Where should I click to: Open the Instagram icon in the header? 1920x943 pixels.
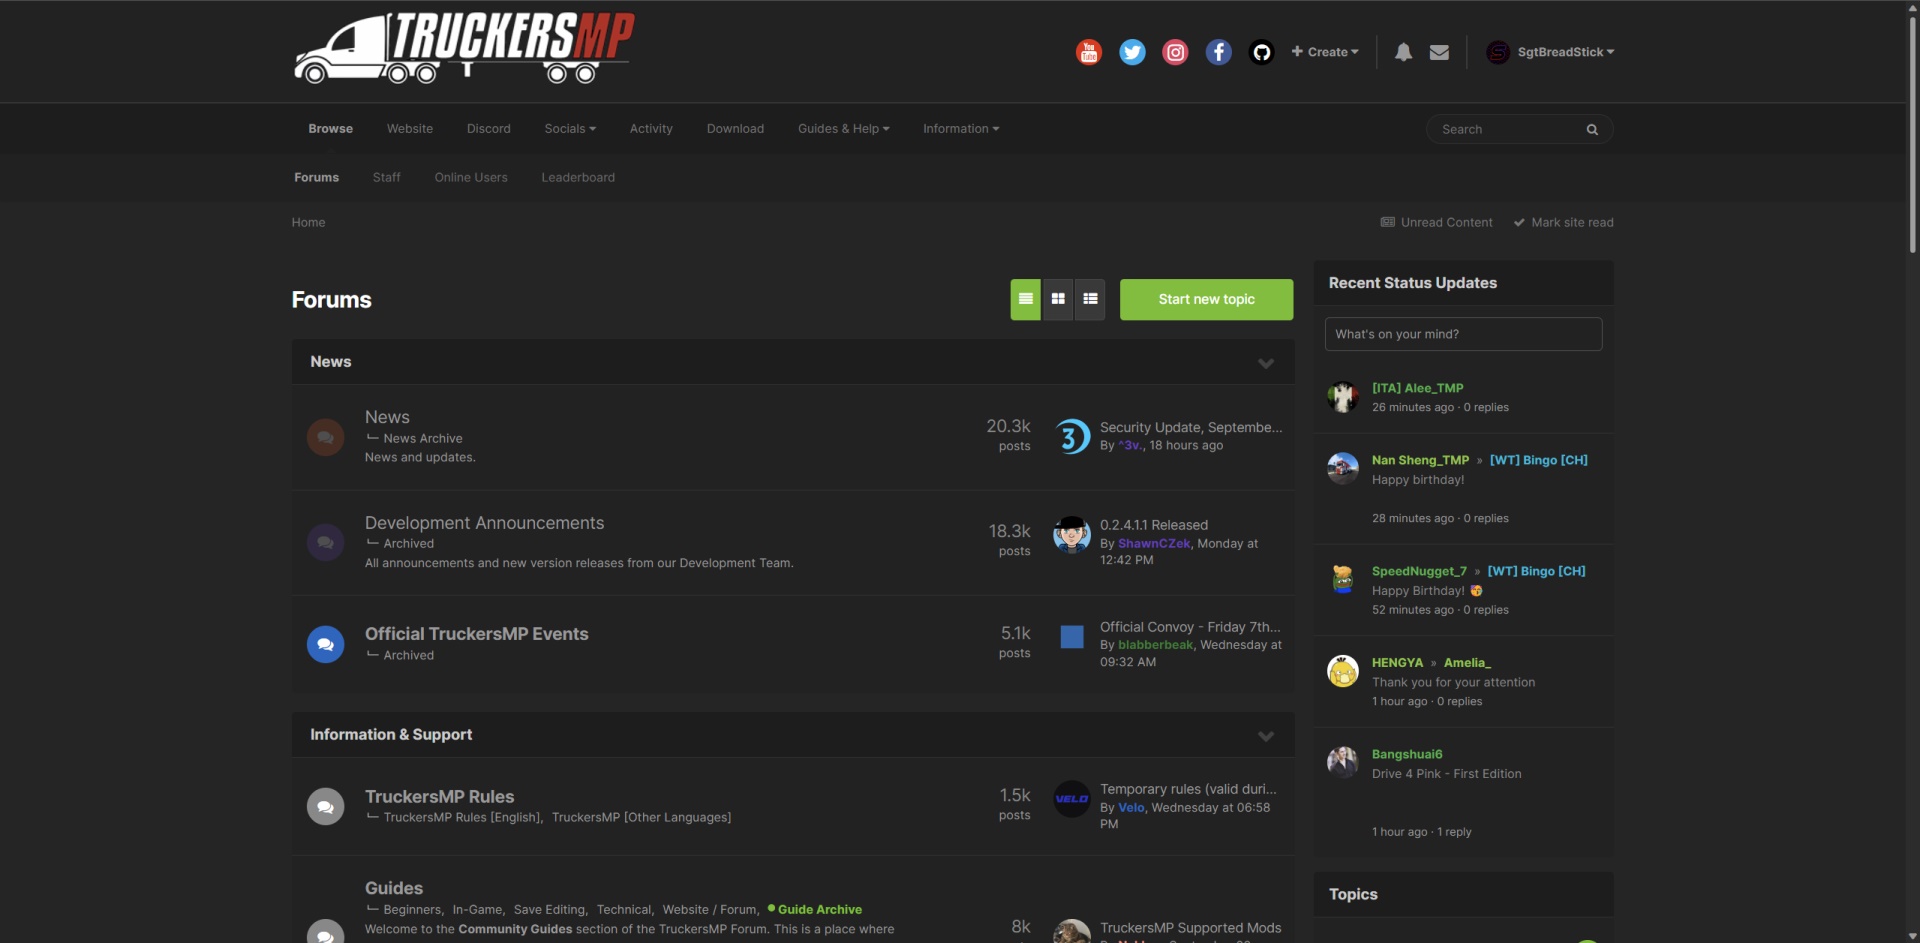coord(1175,52)
